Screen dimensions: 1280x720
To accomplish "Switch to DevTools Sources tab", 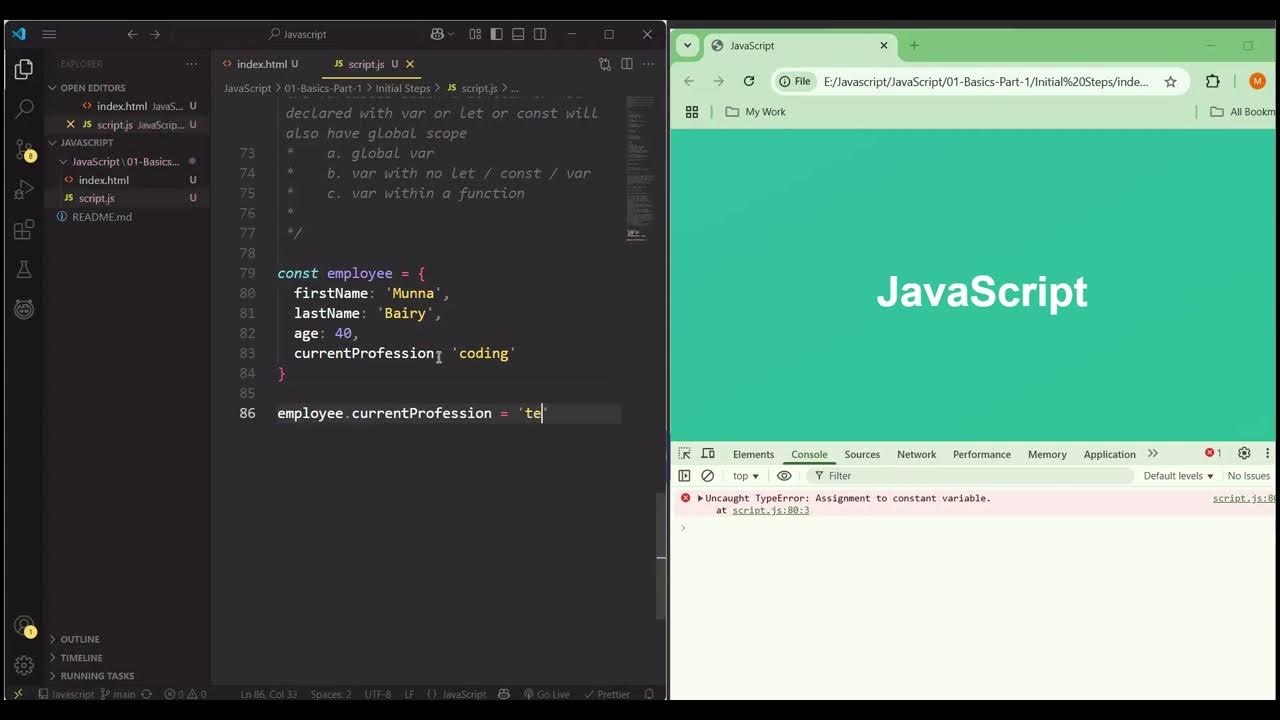I will point(862,454).
